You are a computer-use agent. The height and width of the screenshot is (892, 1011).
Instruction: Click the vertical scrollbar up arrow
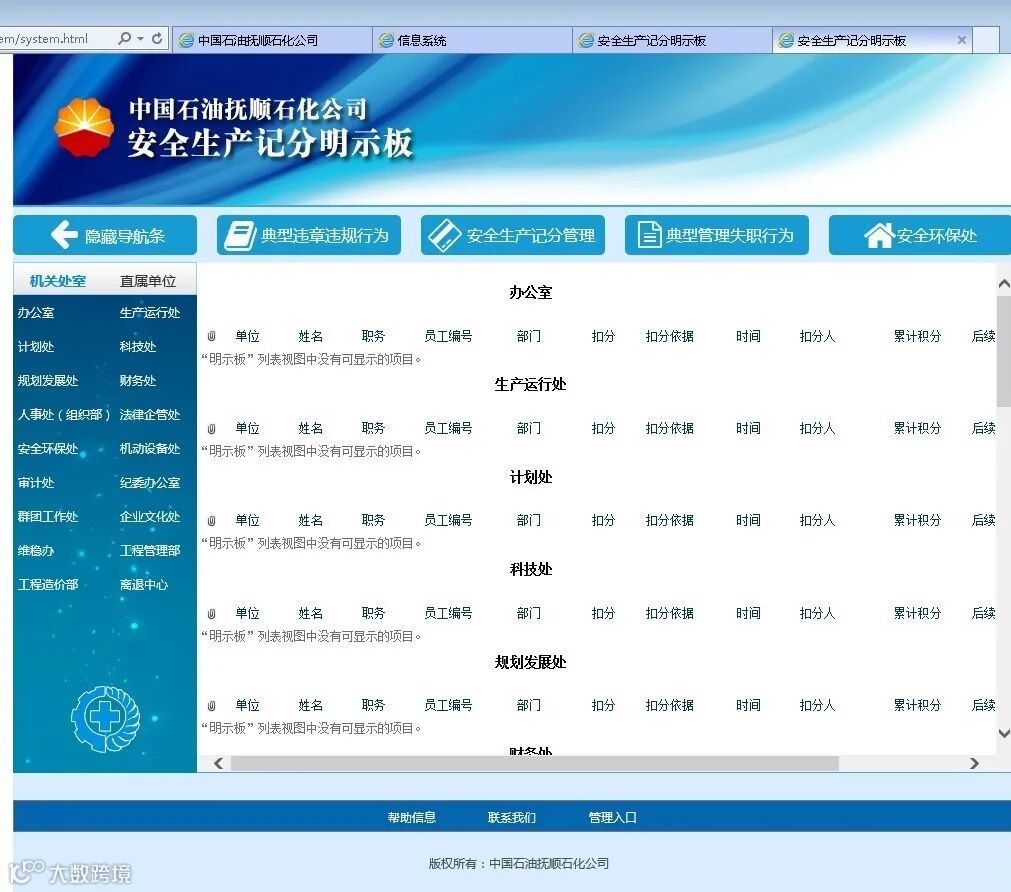[1004, 283]
